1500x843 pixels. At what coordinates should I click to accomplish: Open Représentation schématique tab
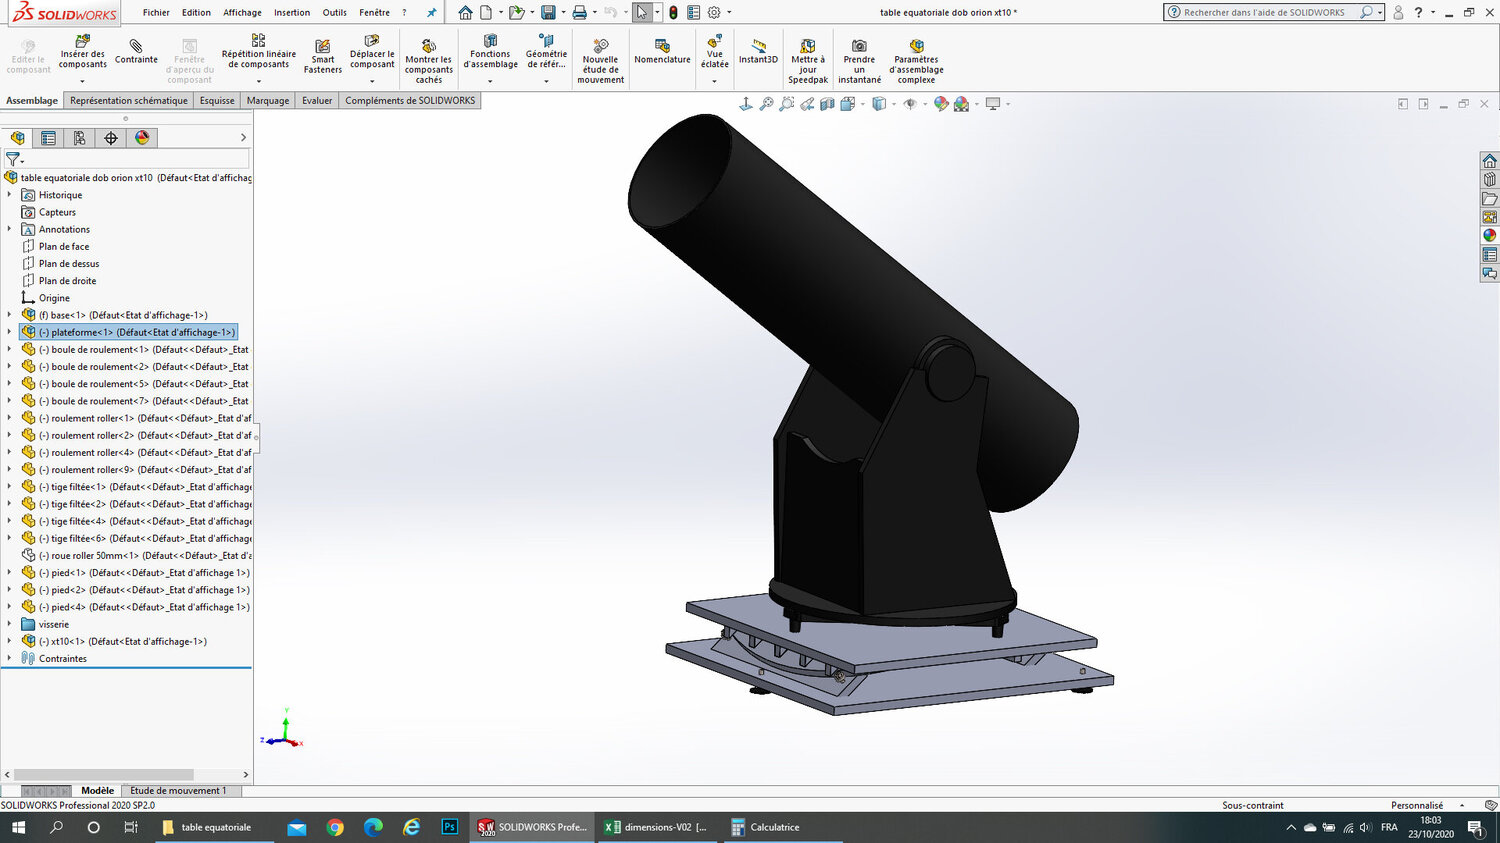[x=129, y=101]
